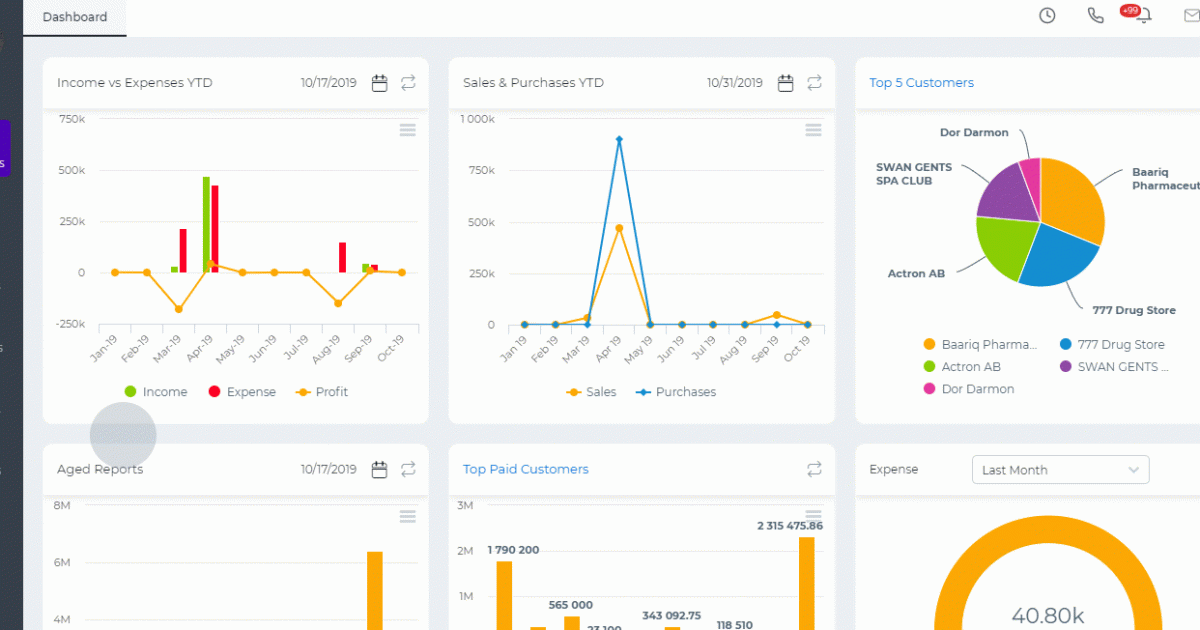The height and width of the screenshot is (630, 1200).
Task: Open Top Paid Customers chart hamburger menu
Action: pyautogui.click(x=813, y=516)
